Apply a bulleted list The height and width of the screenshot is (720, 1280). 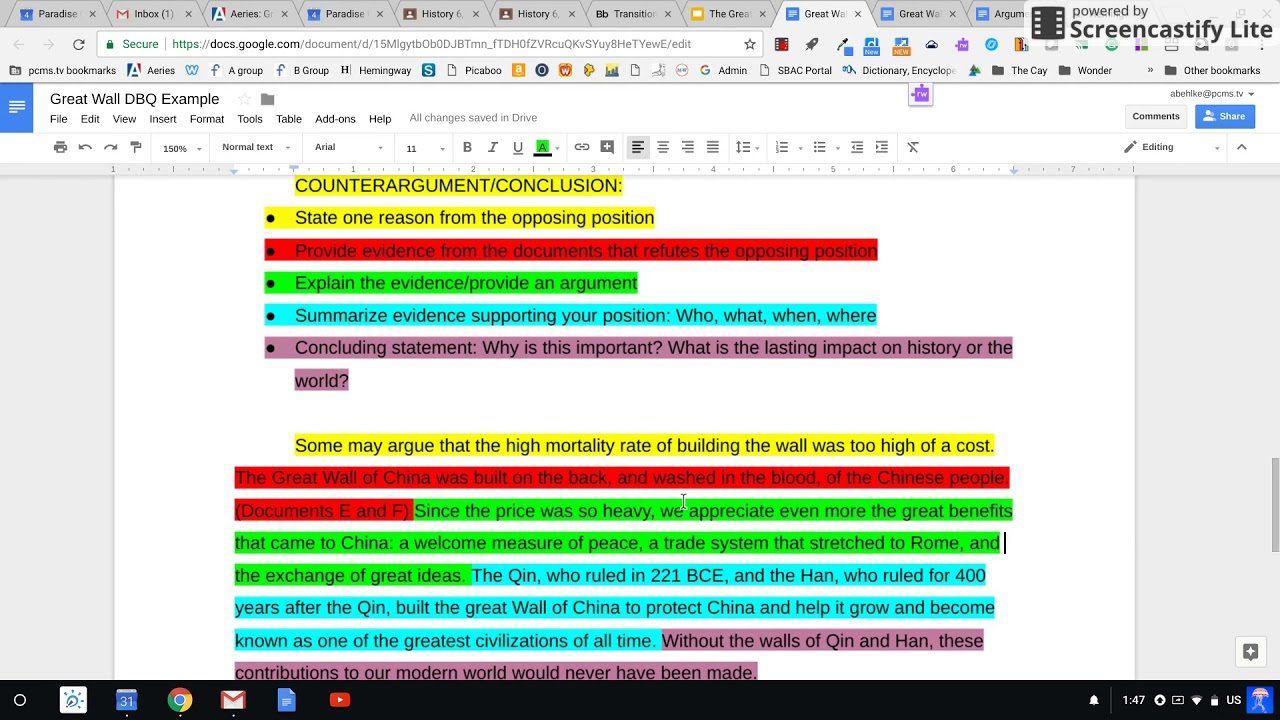[819, 147]
